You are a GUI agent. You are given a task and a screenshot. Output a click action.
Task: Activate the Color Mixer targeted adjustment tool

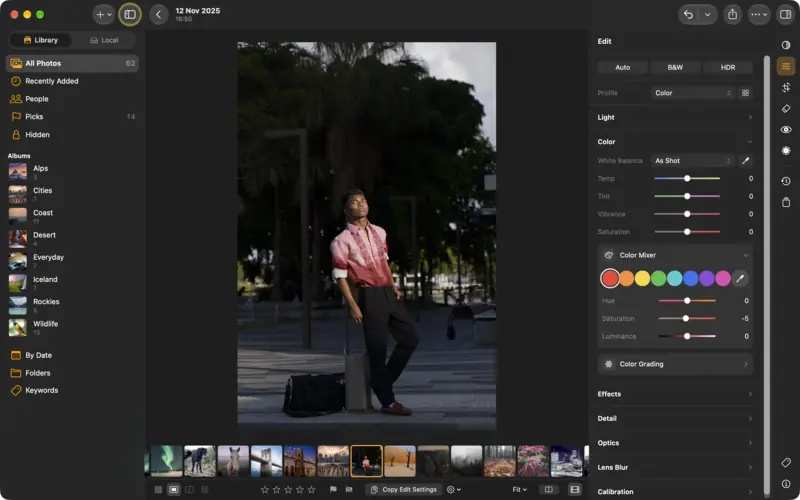pos(740,278)
